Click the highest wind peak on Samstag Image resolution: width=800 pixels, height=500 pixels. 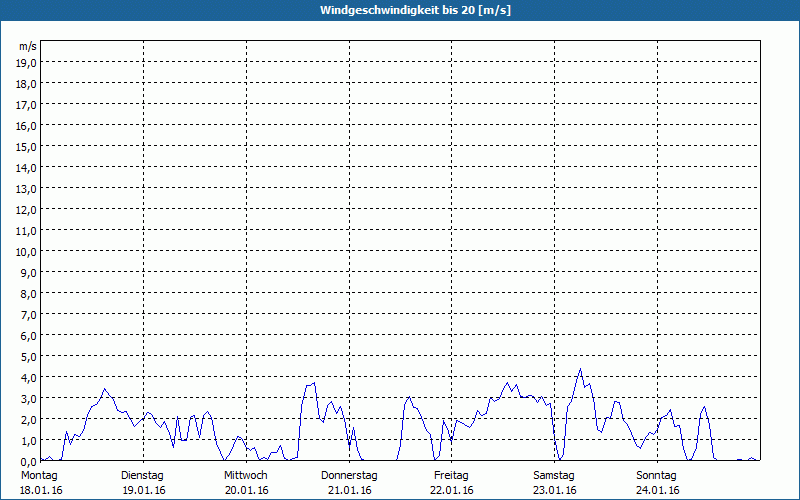click(x=580, y=369)
